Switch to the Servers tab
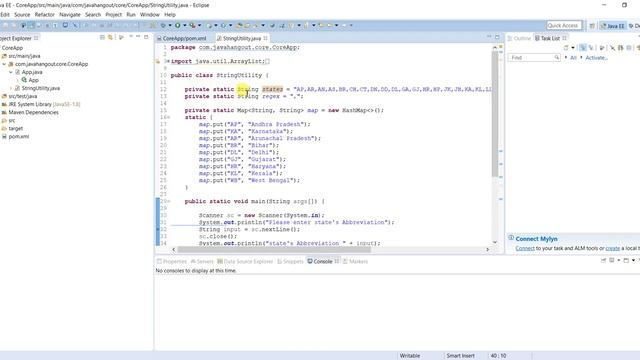Viewport: 640px width, 360px height. (202, 261)
